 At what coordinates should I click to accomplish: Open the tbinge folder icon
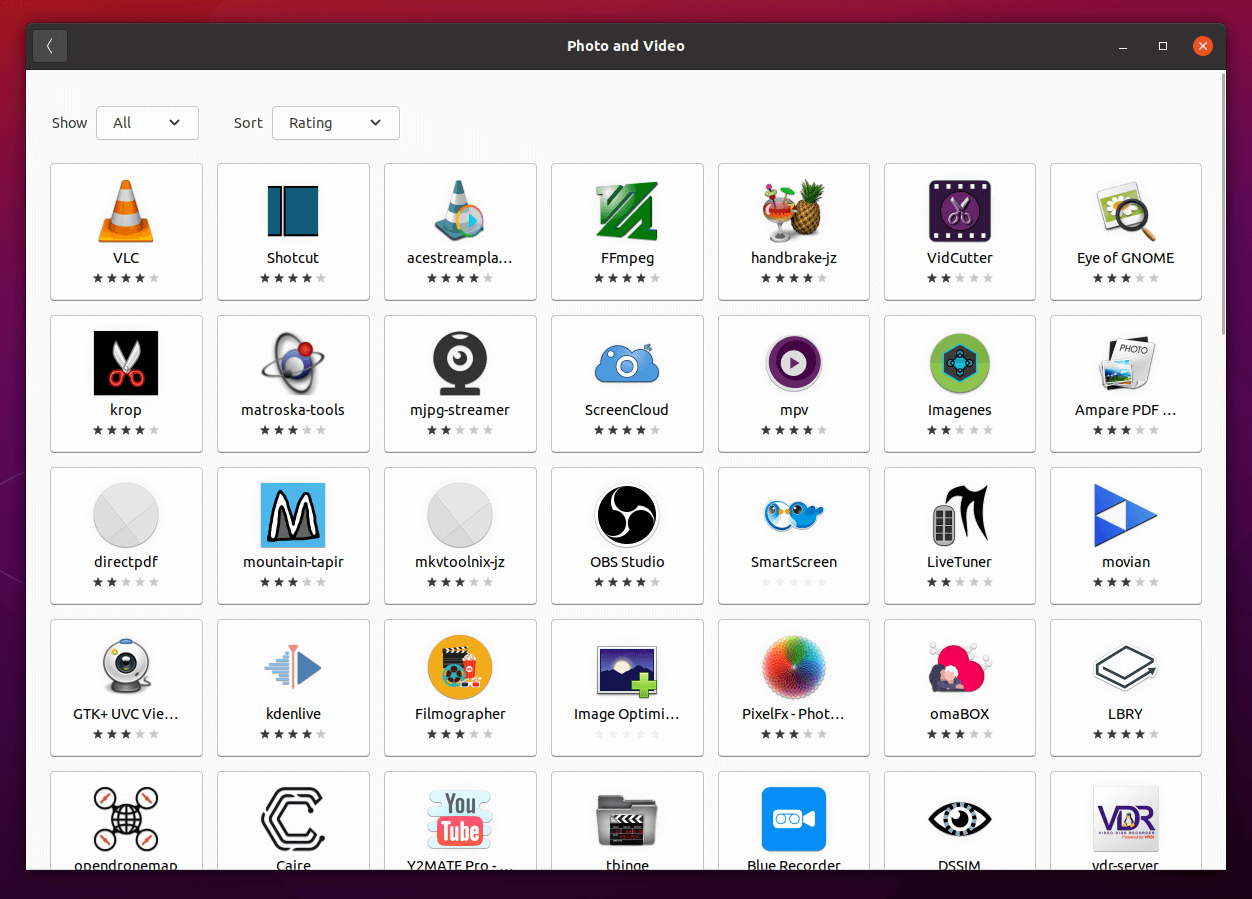click(x=627, y=821)
